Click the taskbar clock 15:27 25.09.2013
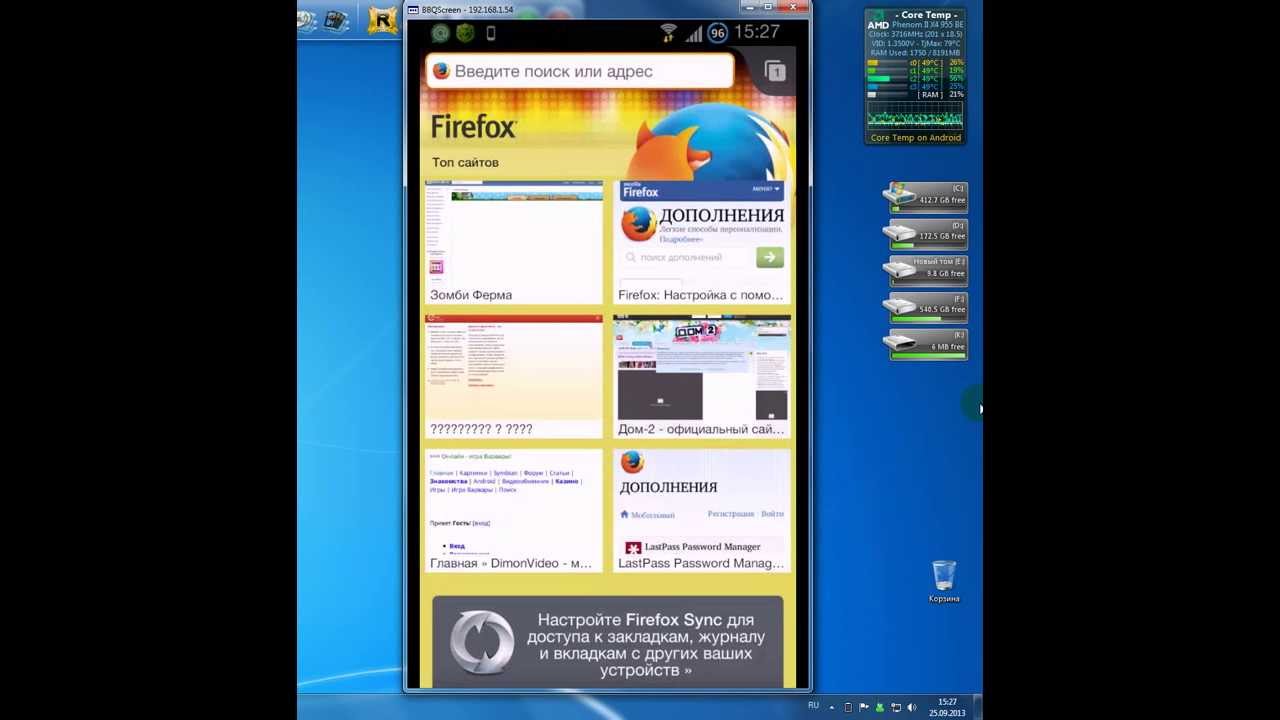This screenshot has height=720, width=1280. (947, 707)
